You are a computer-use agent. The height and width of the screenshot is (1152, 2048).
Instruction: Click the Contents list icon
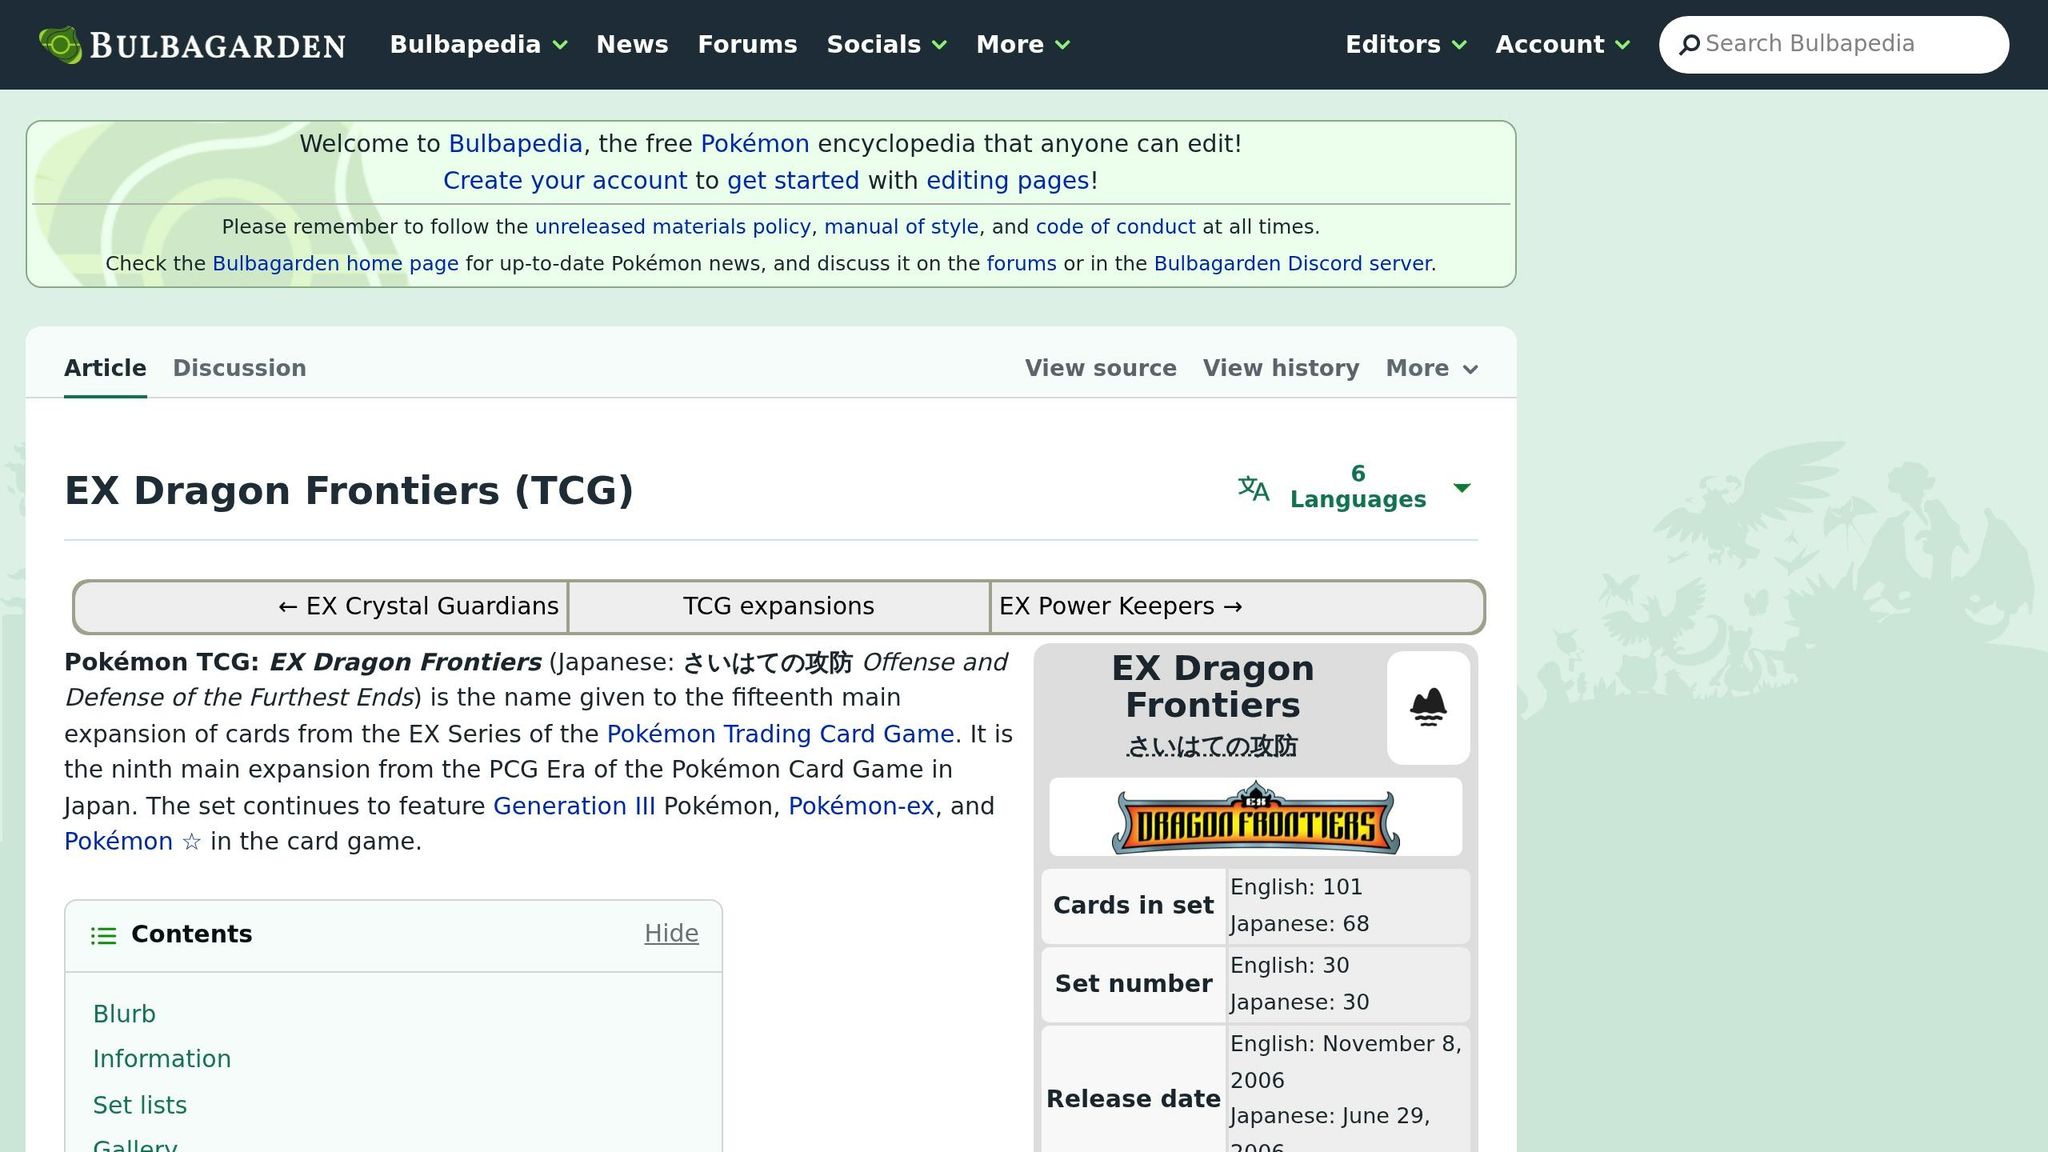tap(103, 935)
